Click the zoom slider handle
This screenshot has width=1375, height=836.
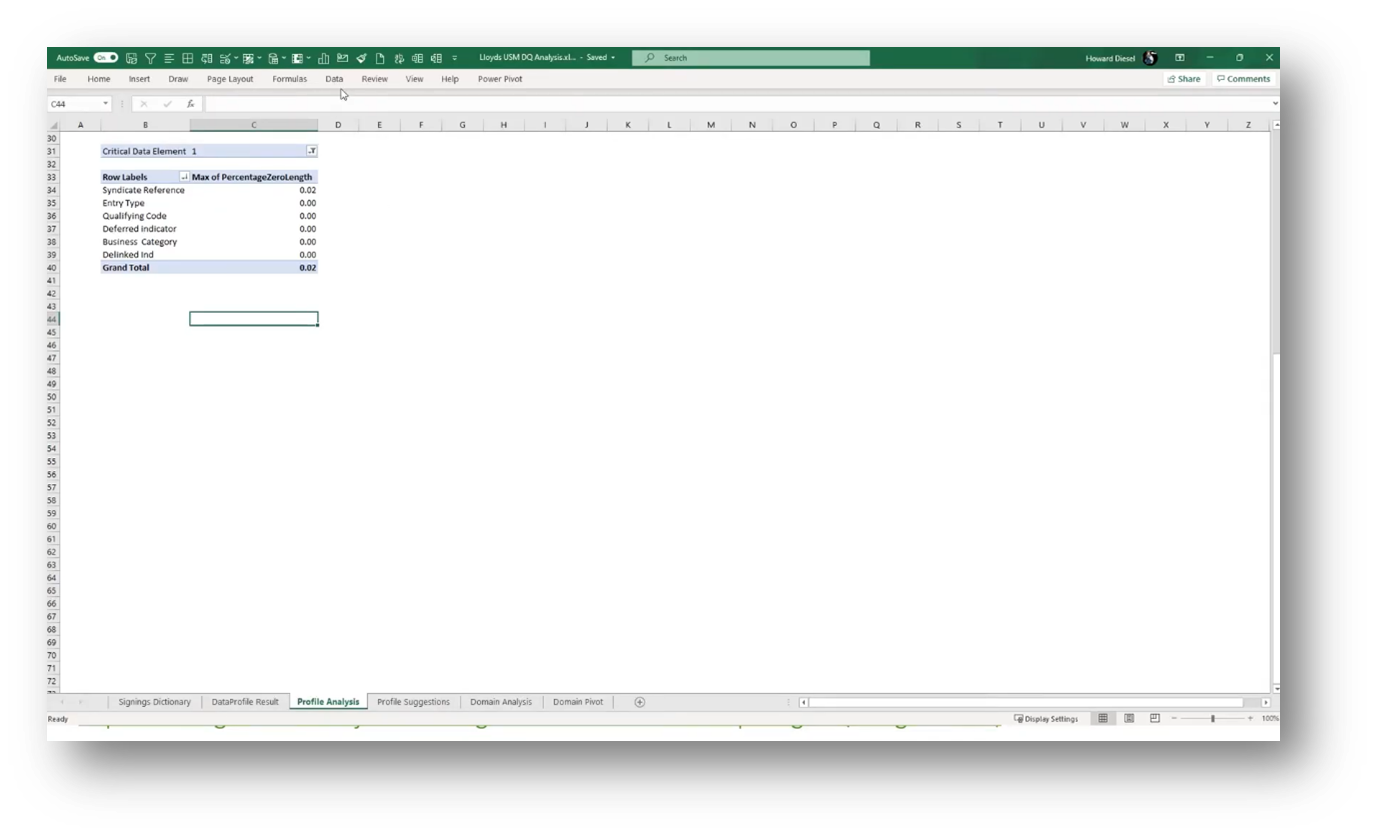tap(1213, 719)
